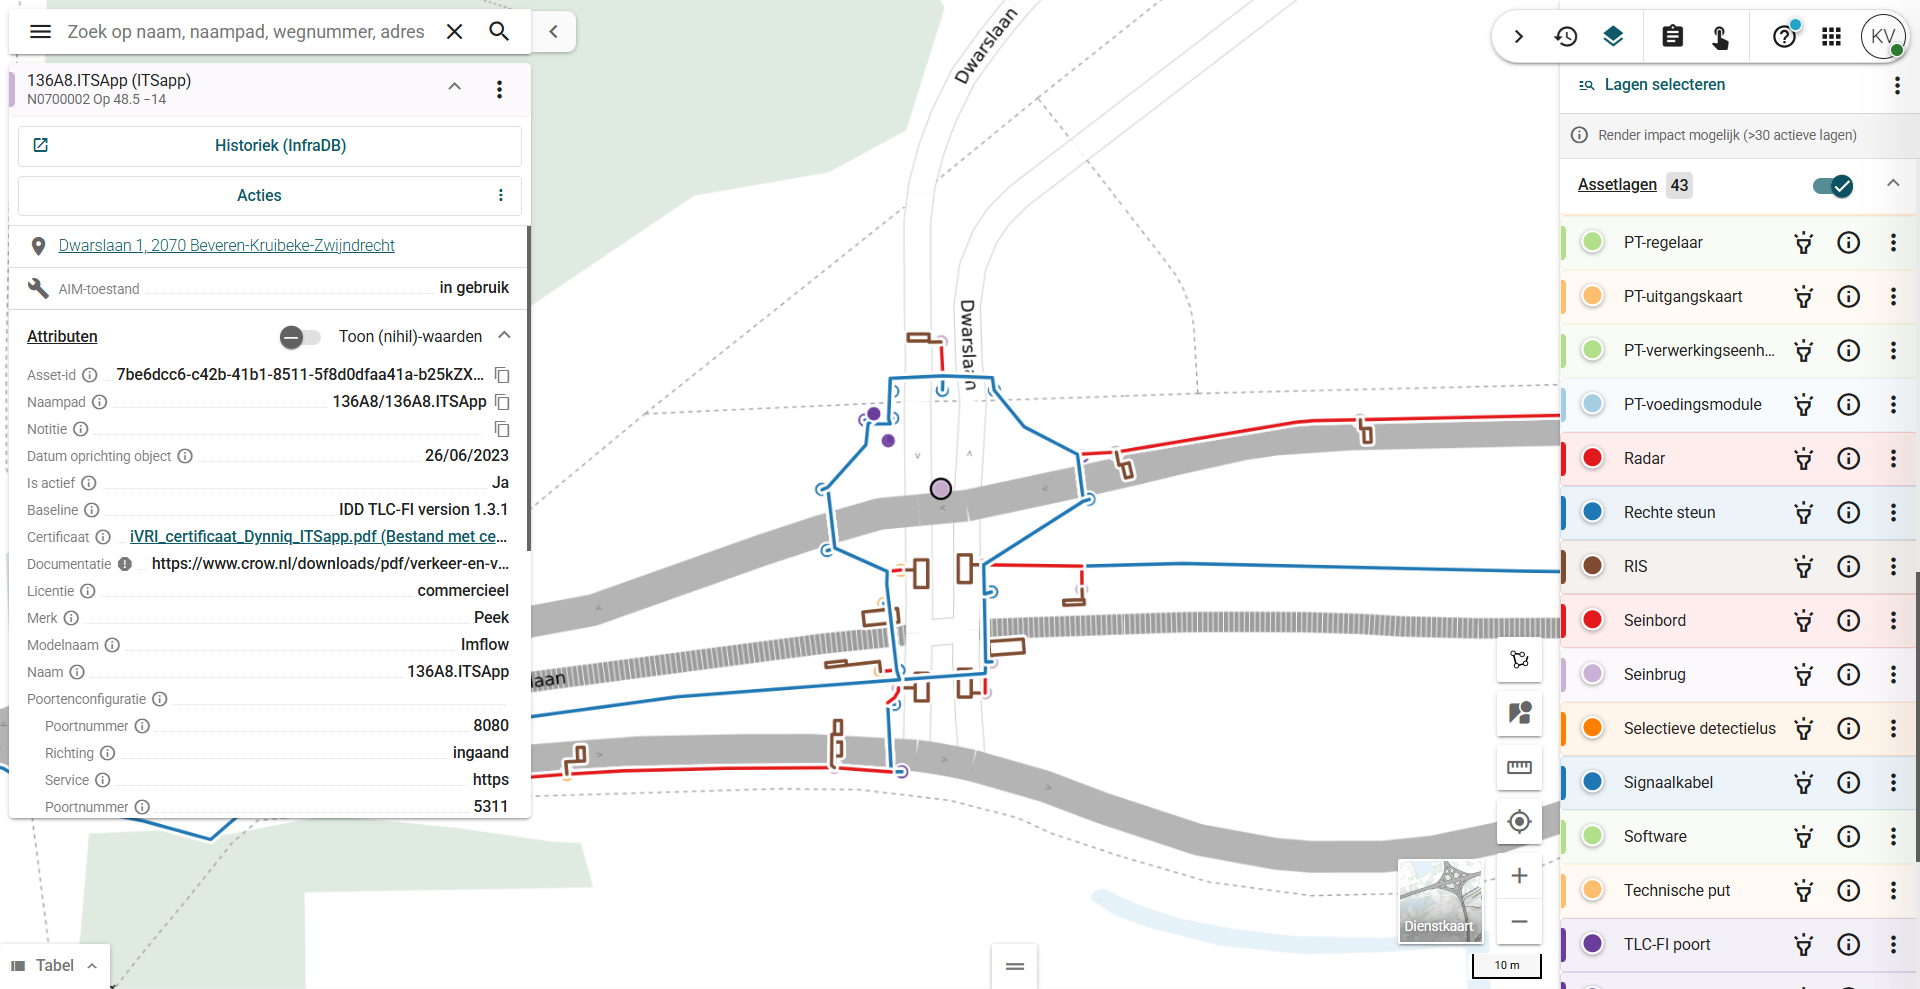Collapse the 136A8.ITSApp asset card
Viewport: 1920px width, 989px height.
tap(454, 87)
